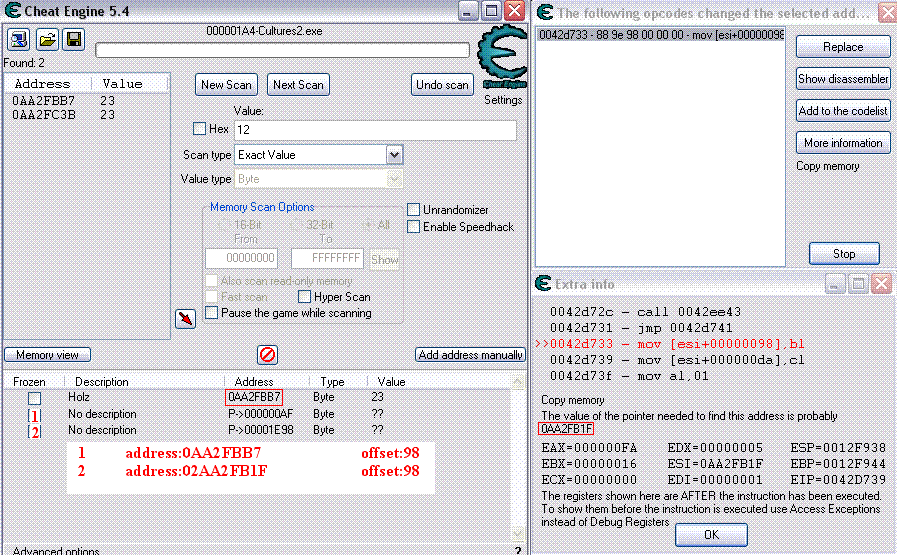Click Show memory range button
This screenshot has width=898, height=555.
tap(384, 259)
